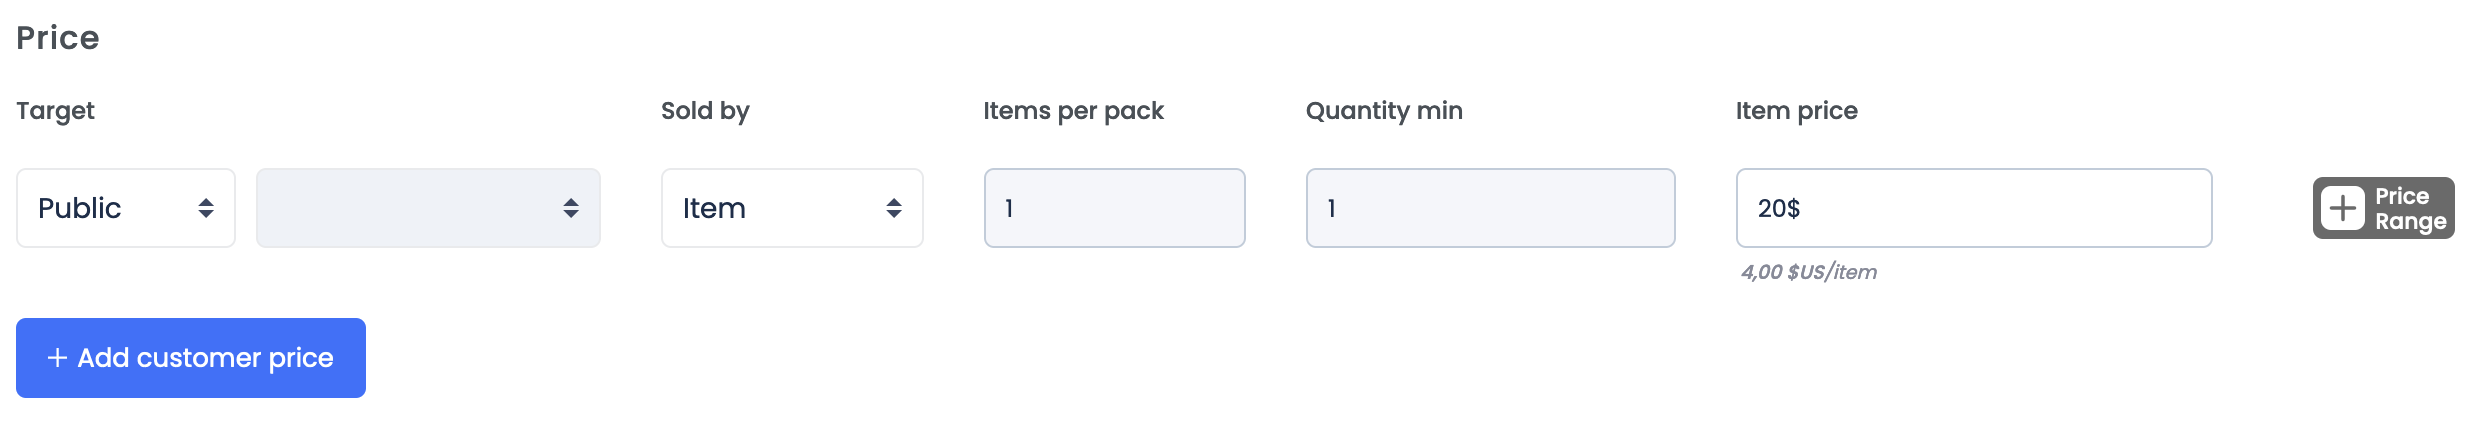Click the arrows icon on the Public selector

click(x=206, y=208)
